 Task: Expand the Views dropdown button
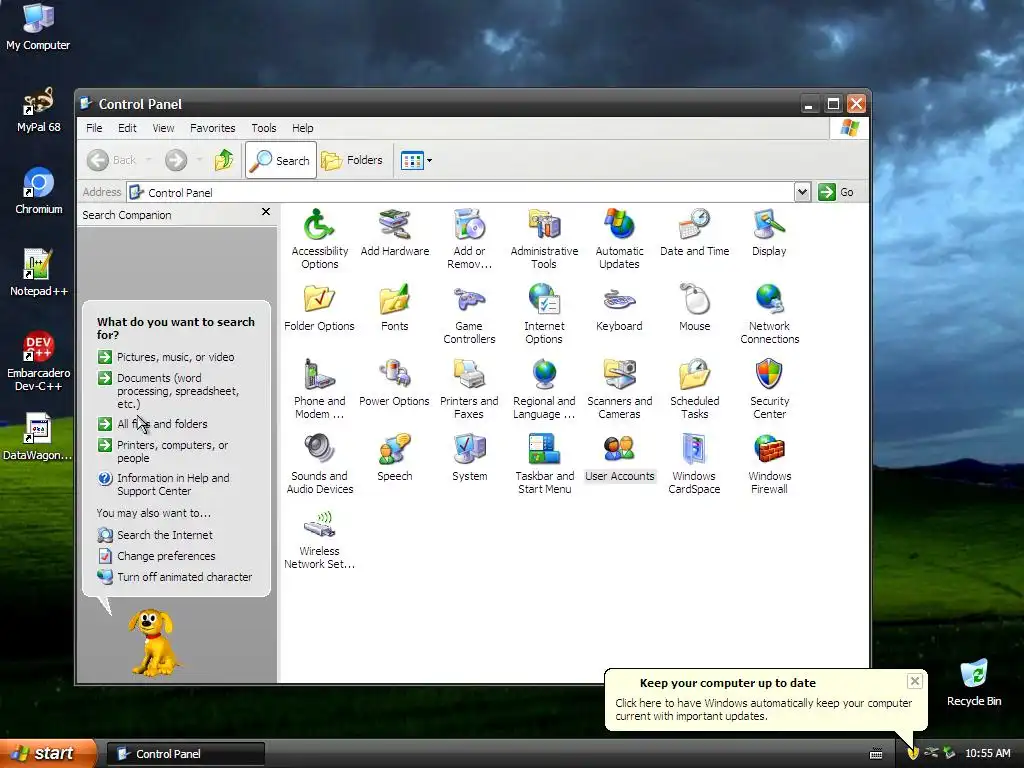[416, 160]
